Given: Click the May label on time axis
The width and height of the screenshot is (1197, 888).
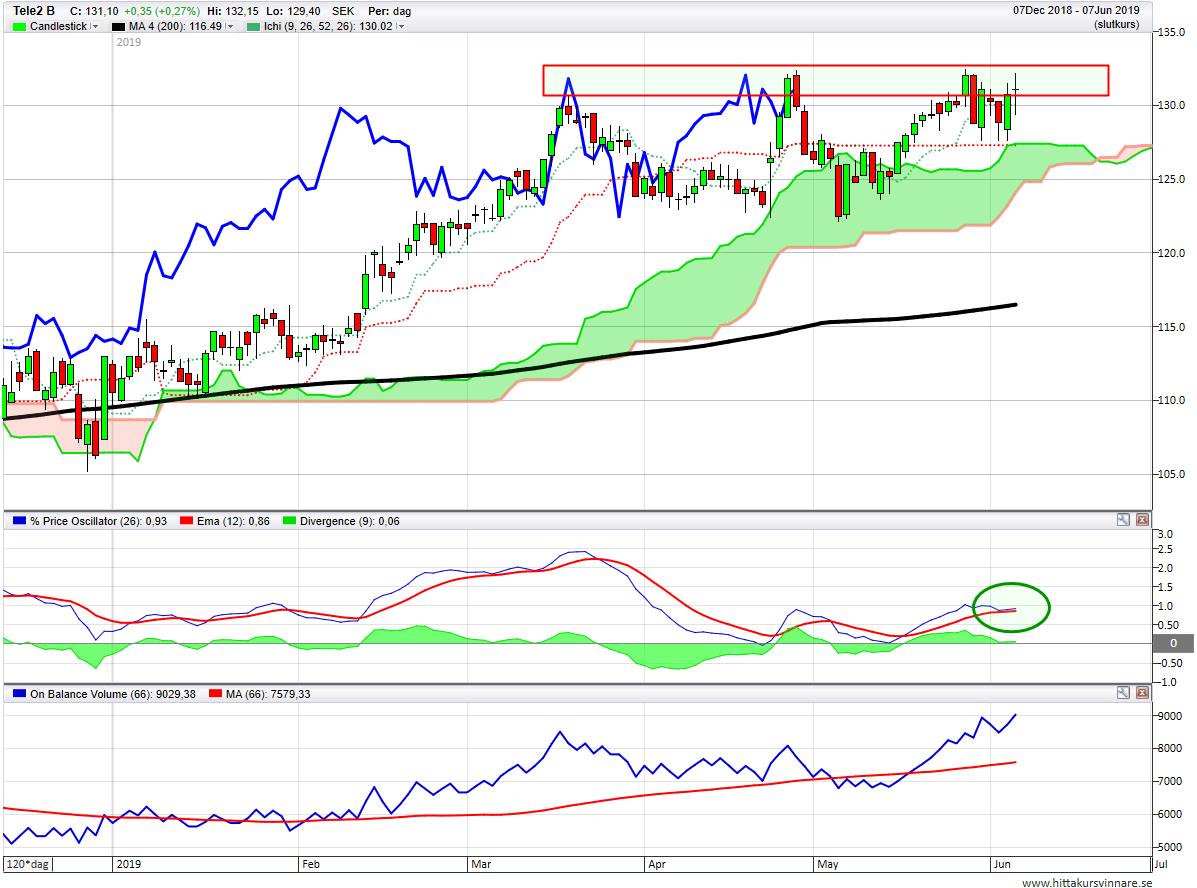Looking at the screenshot, I should click(828, 864).
